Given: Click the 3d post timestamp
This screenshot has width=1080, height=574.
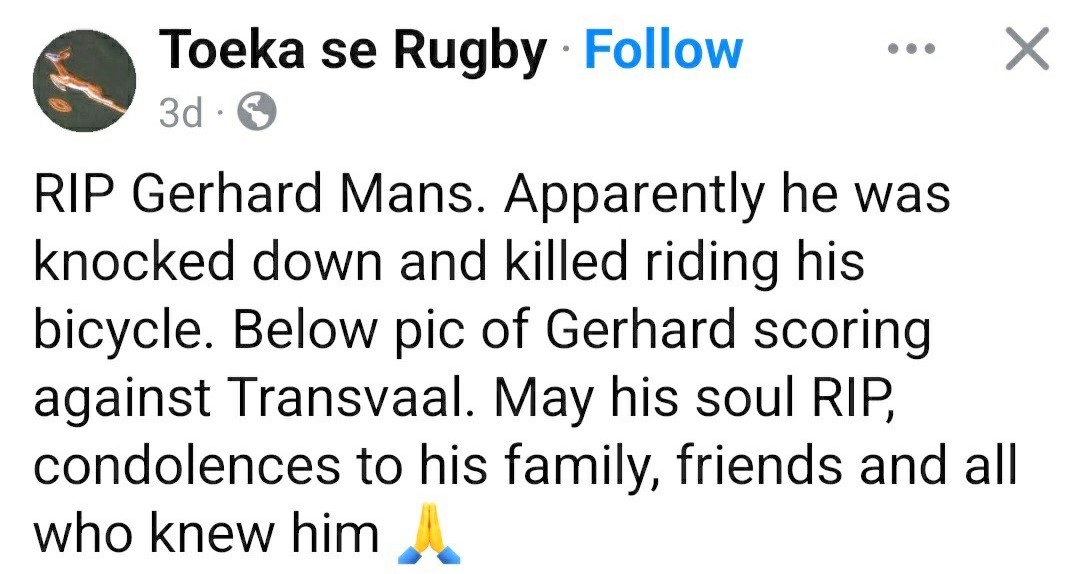Looking at the screenshot, I should pyautogui.click(x=180, y=115).
